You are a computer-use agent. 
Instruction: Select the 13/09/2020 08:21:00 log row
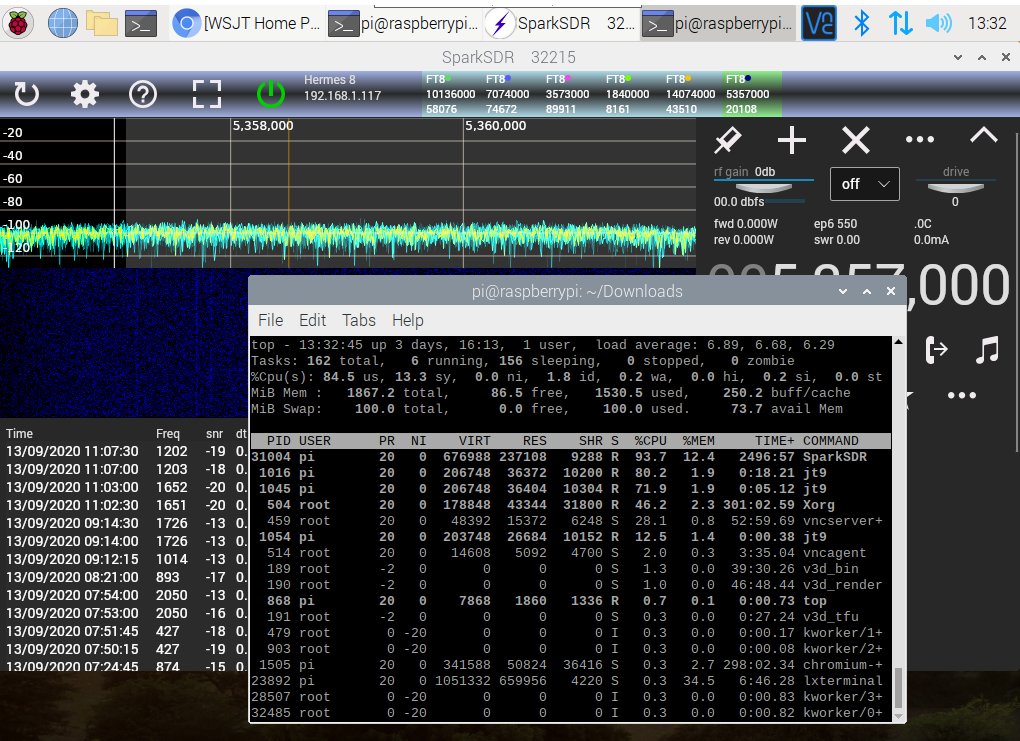[124, 577]
